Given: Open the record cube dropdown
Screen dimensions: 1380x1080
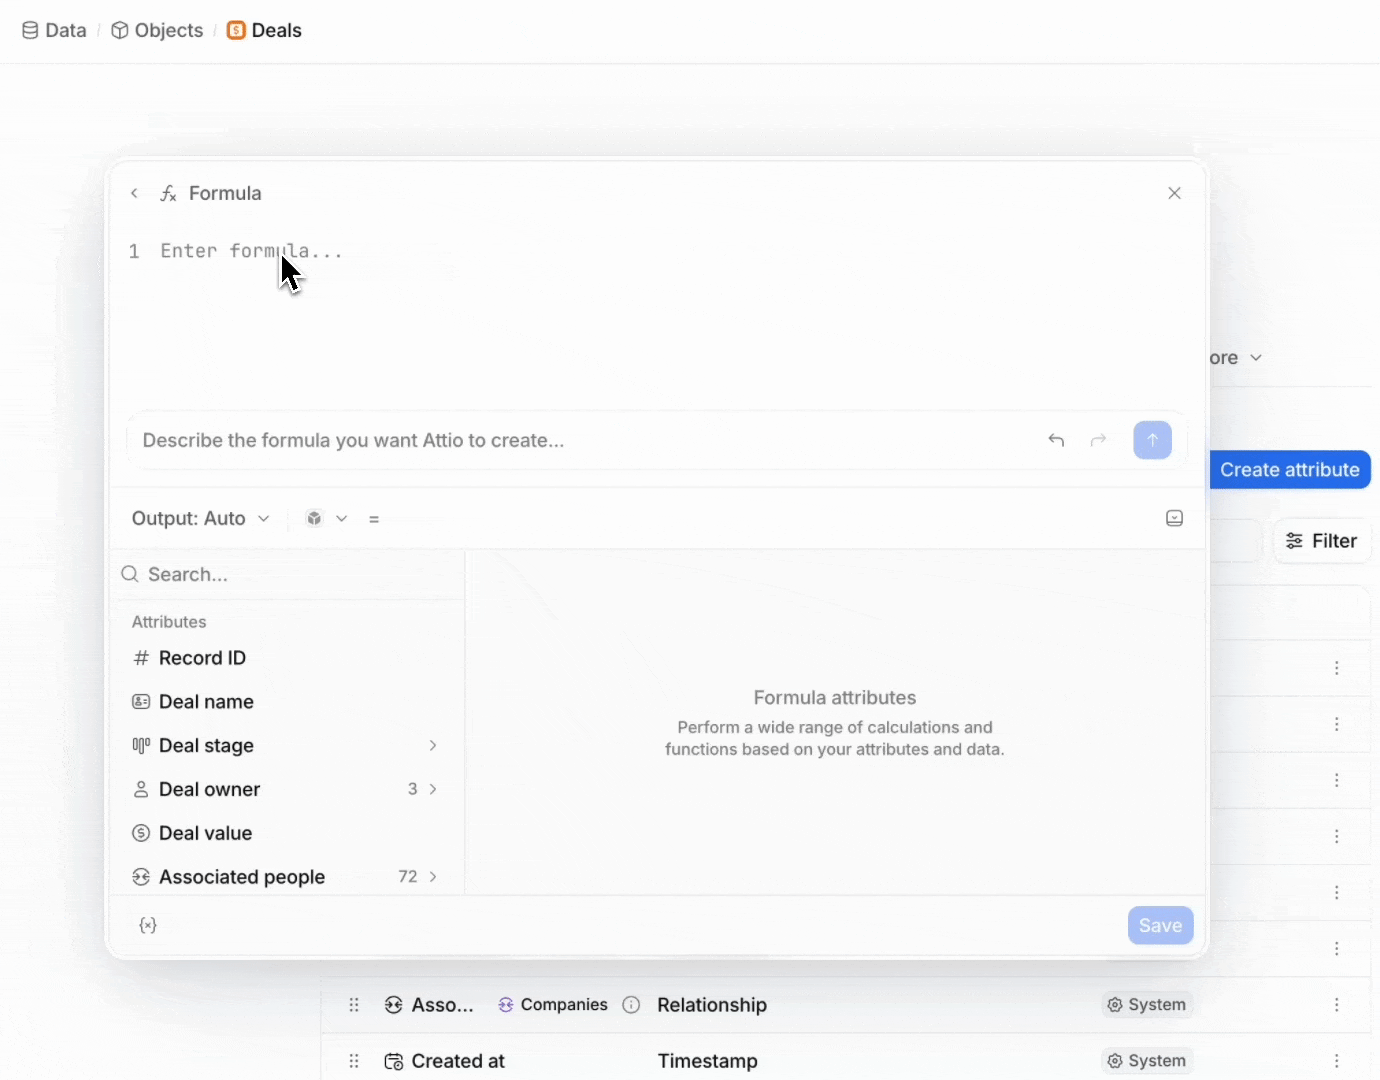Looking at the screenshot, I should pos(327,518).
